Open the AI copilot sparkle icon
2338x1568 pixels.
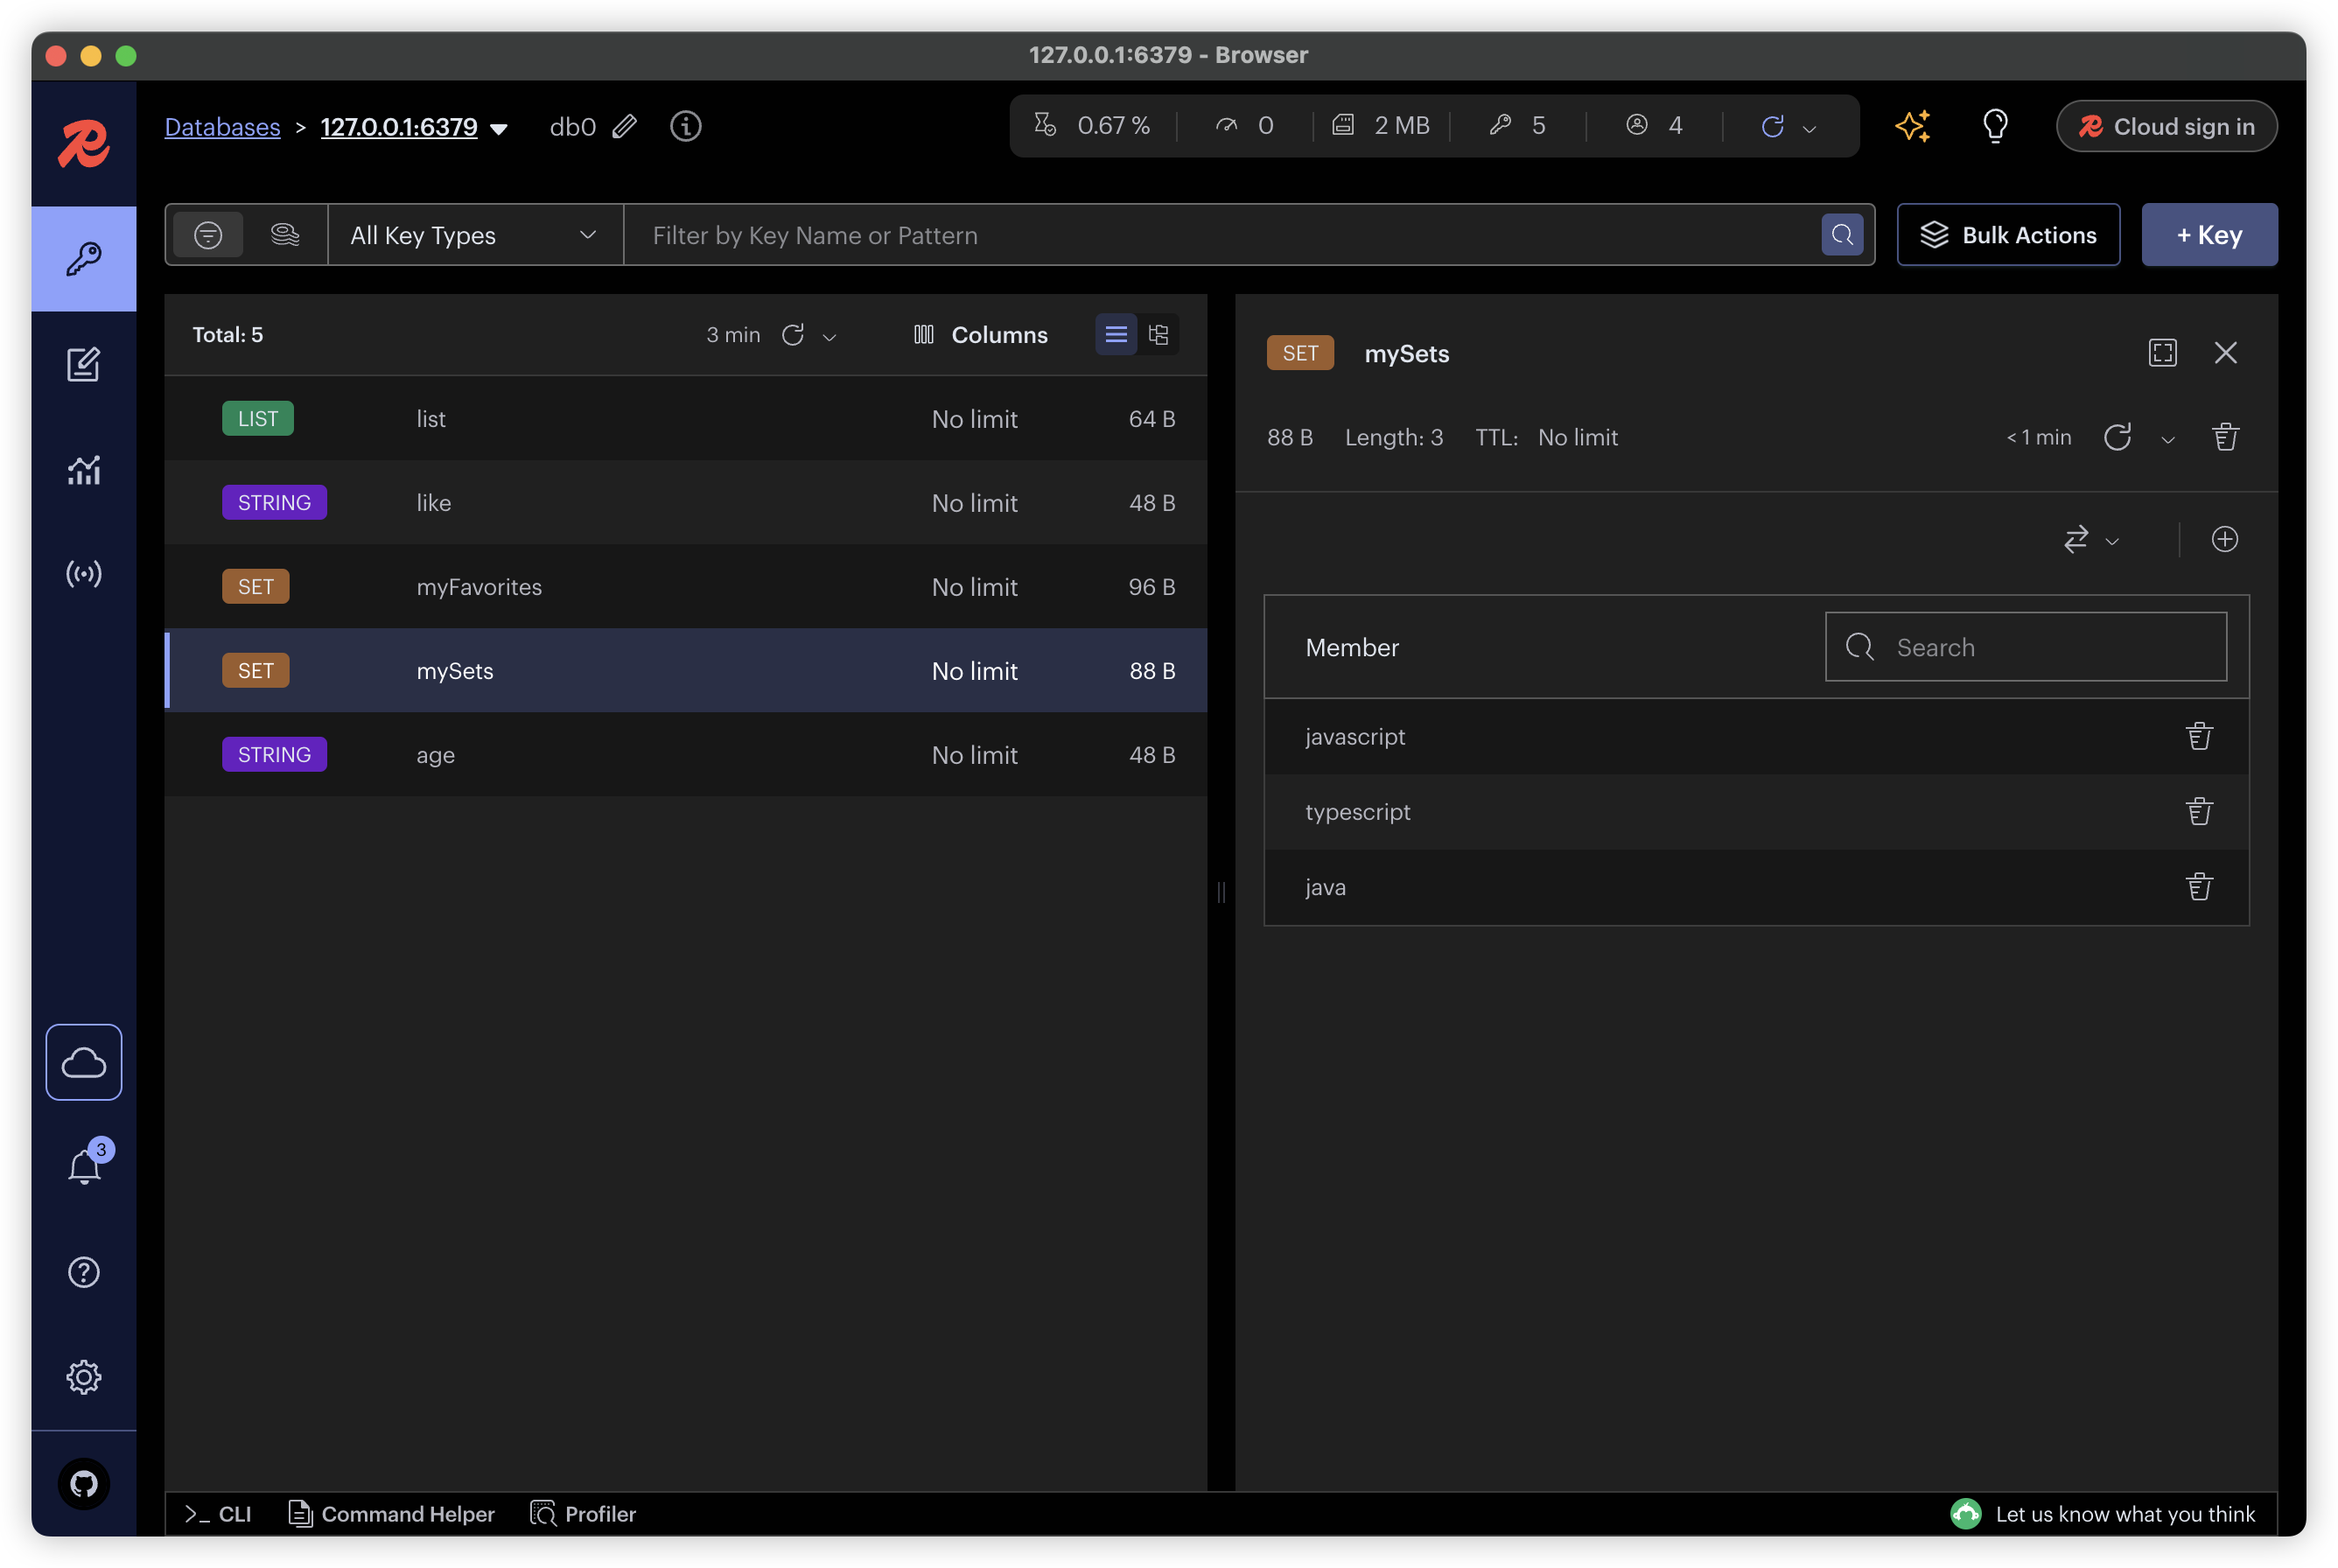pyautogui.click(x=1912, y=126)
